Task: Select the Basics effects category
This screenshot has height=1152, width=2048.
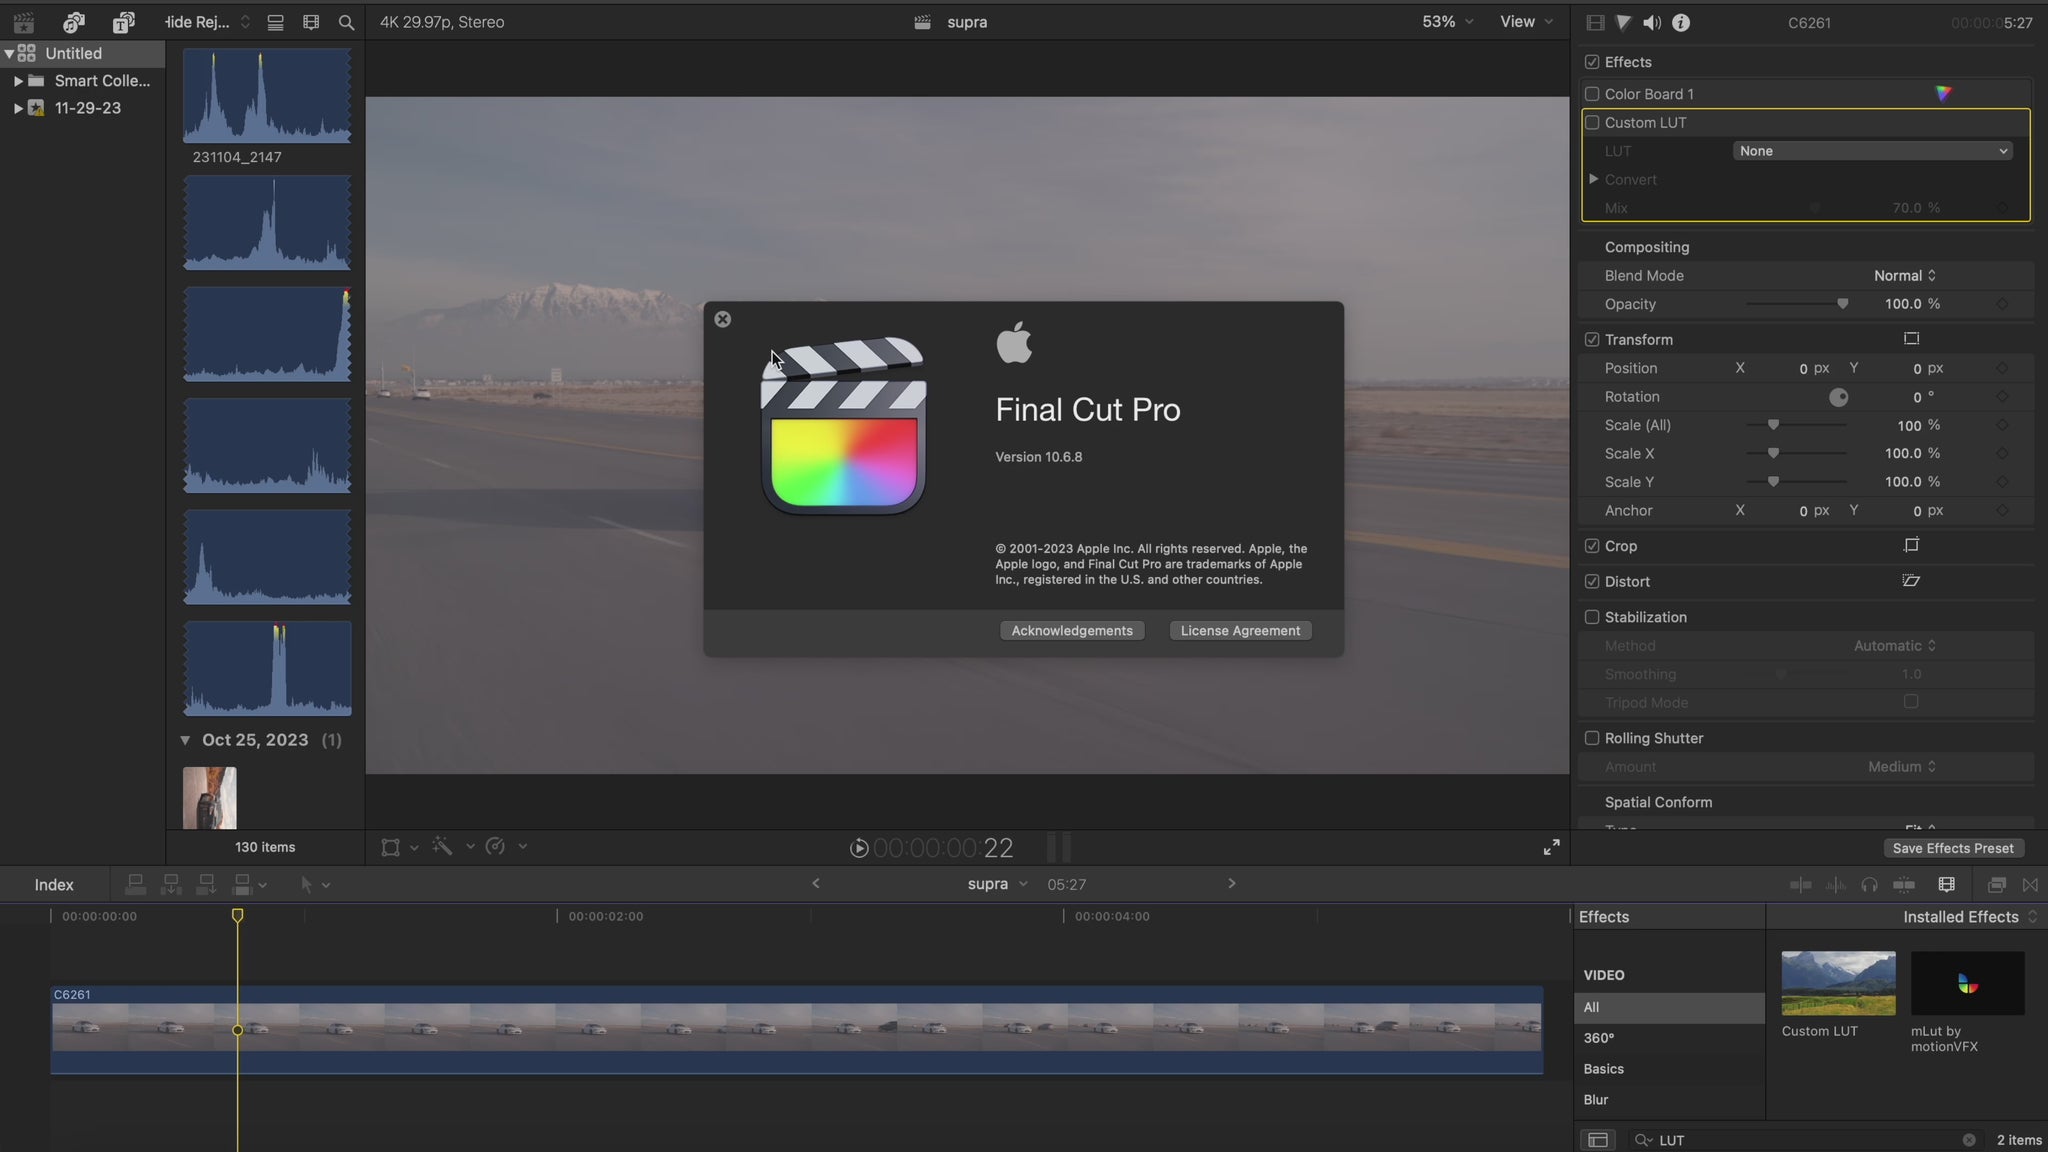Action: coord(1669,1069)
